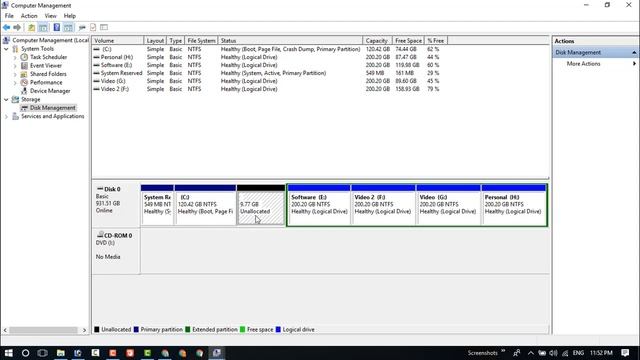Click the Cortana circle taskbar icon
Image resolution: width=640 pixels, height=360 pixels.
(25, 353)
